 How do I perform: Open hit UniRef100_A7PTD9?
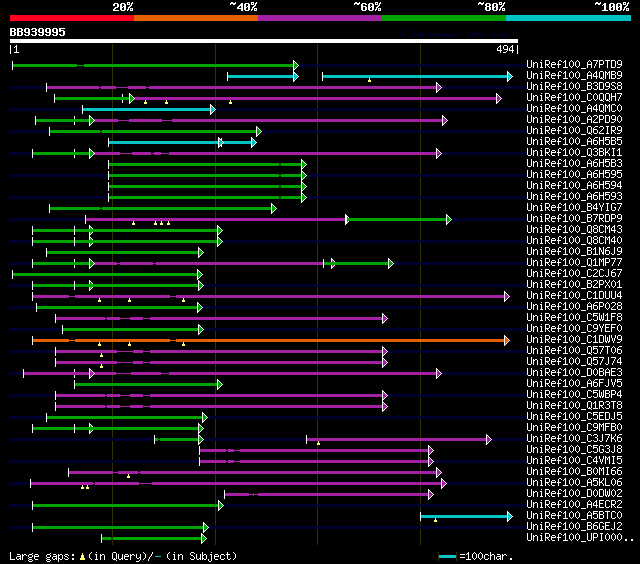574,64
